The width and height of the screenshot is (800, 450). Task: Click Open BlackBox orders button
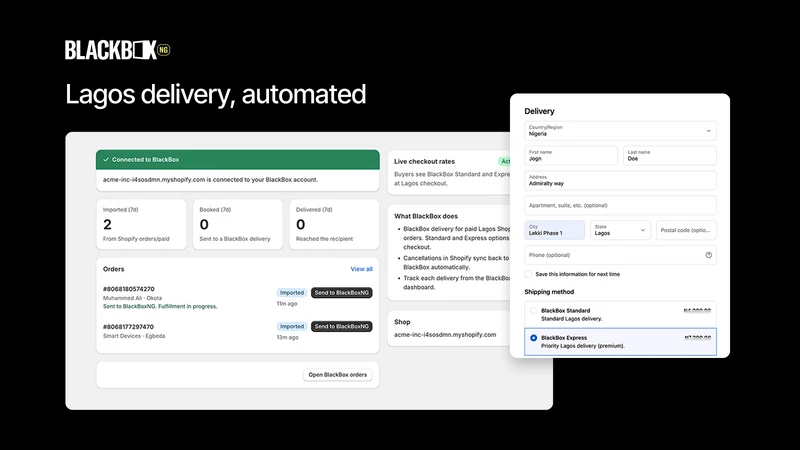(x=338, y=374)
